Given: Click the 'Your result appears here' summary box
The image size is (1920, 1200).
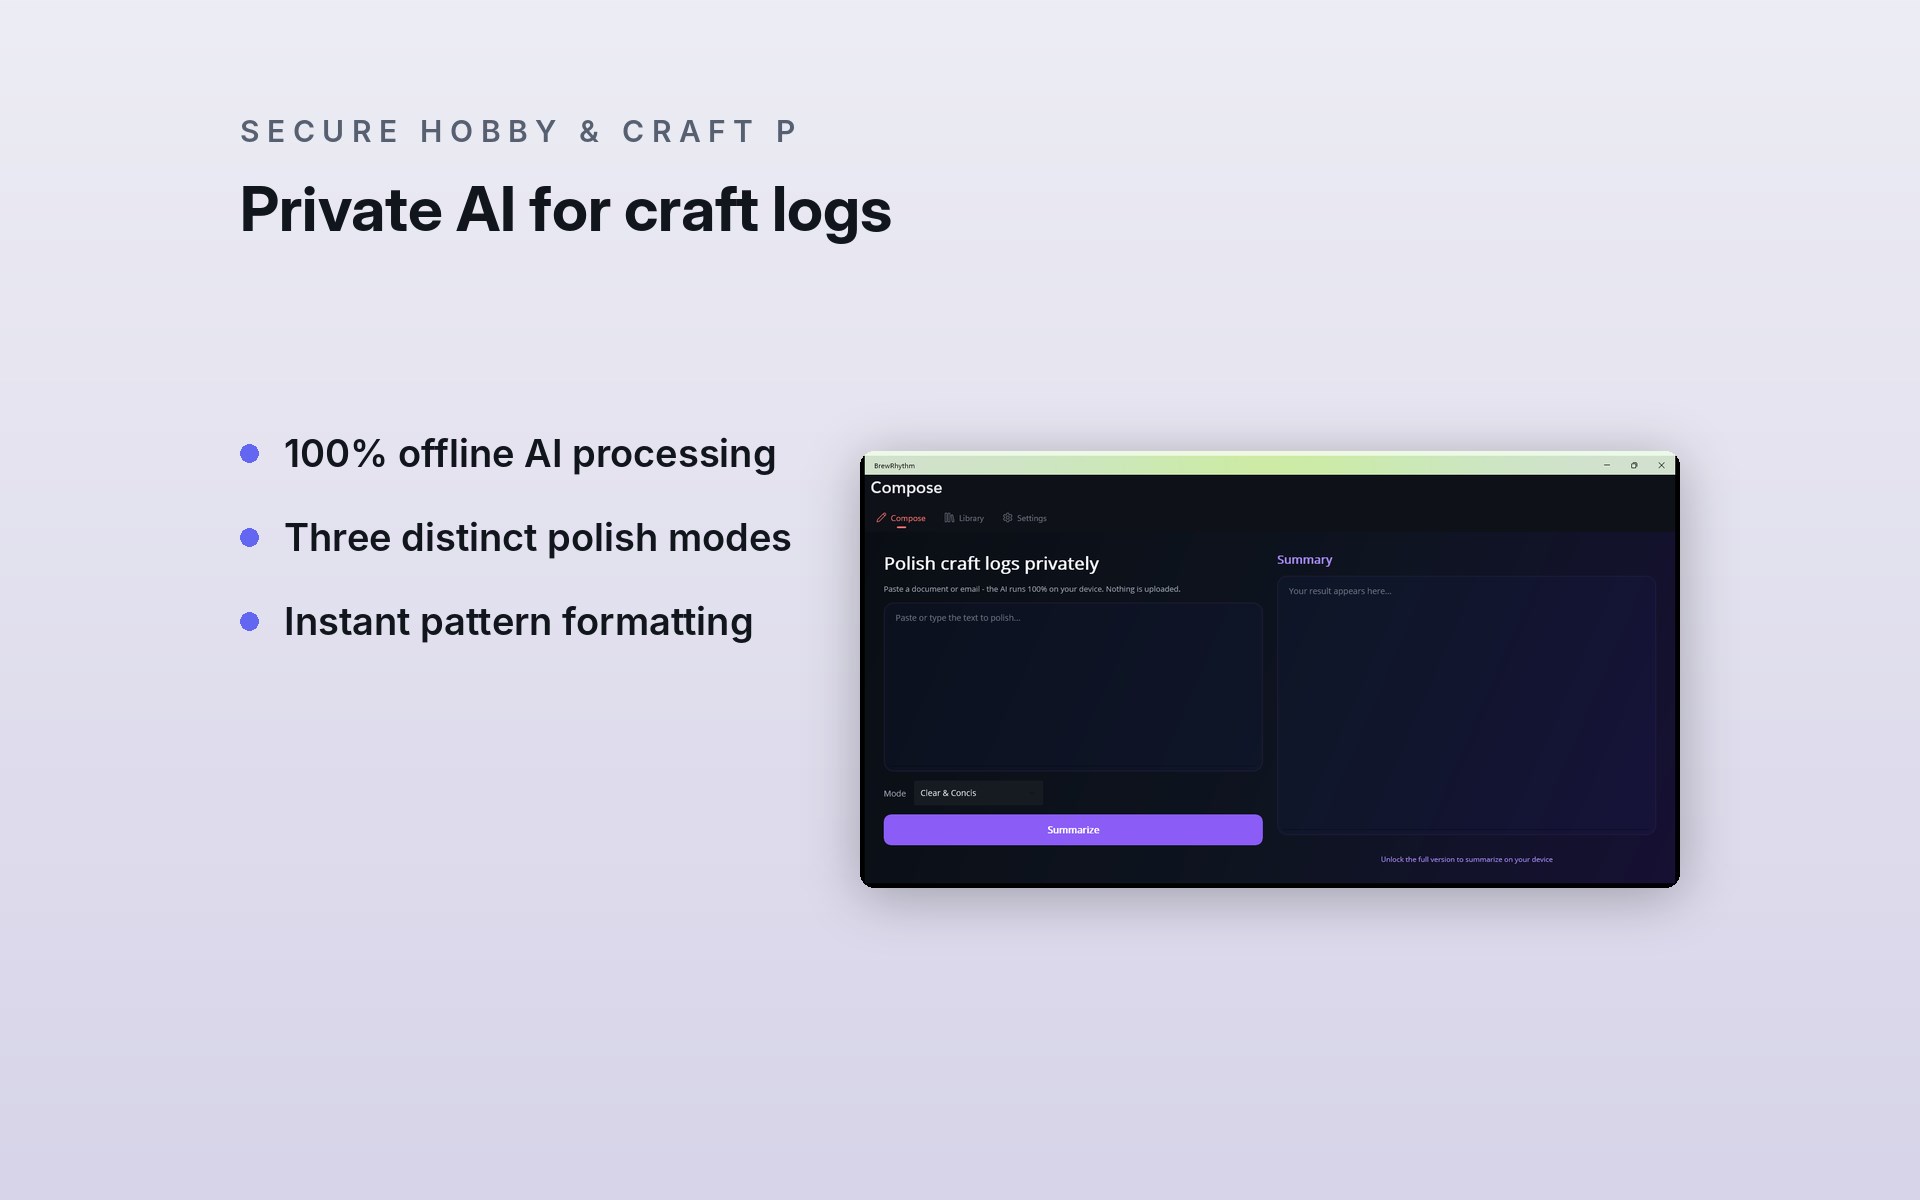Looking at the screenshot, I should 1466,705.
